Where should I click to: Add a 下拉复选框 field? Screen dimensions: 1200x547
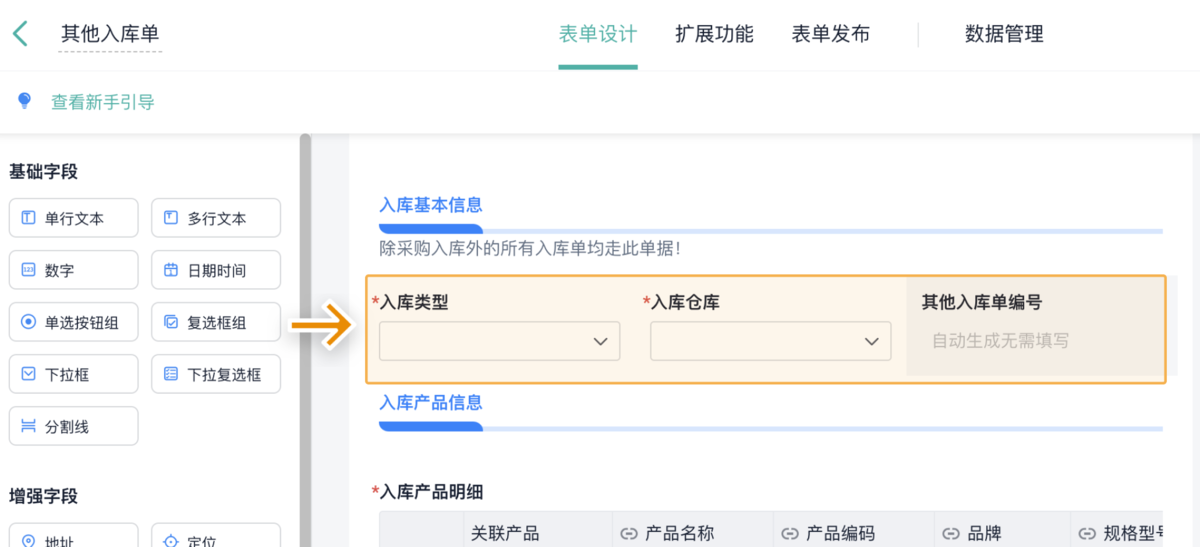216,374
